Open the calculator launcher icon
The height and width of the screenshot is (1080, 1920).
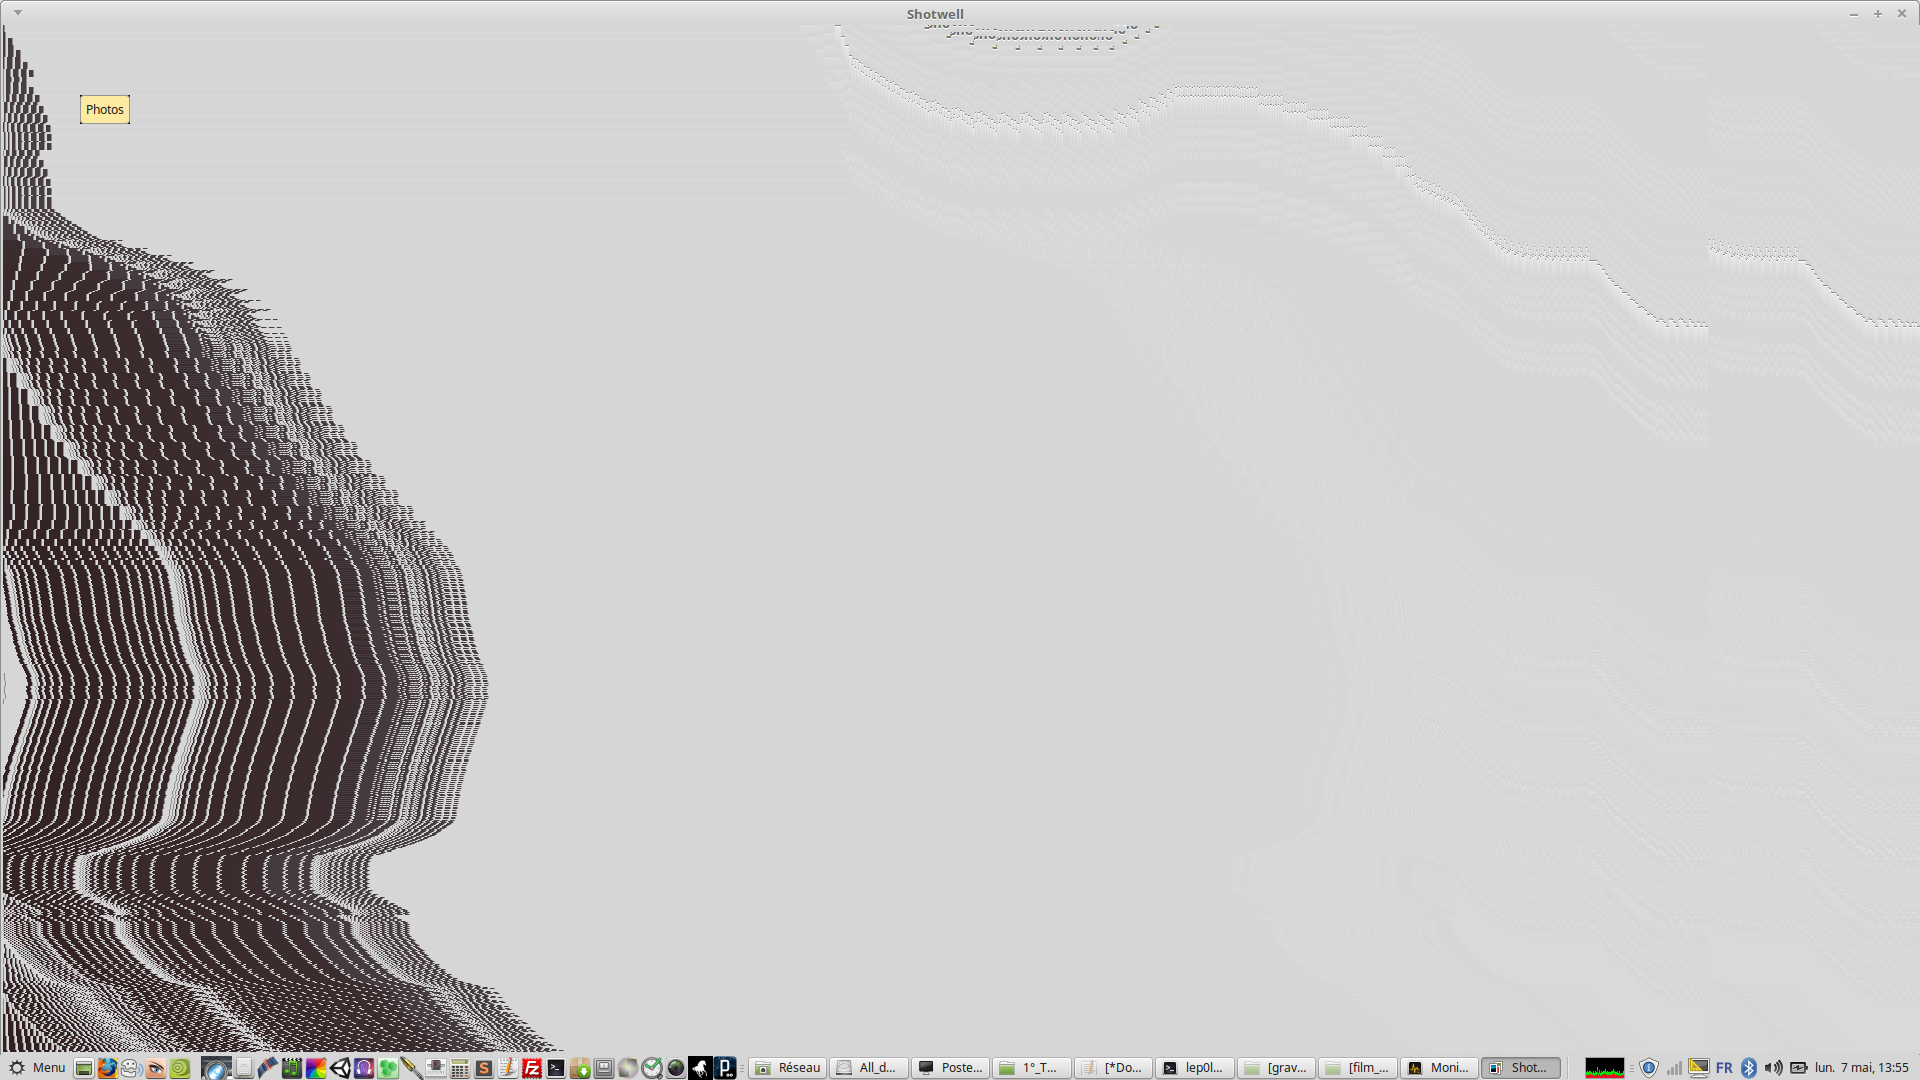pyautogui.click(x=460, y=1068)
